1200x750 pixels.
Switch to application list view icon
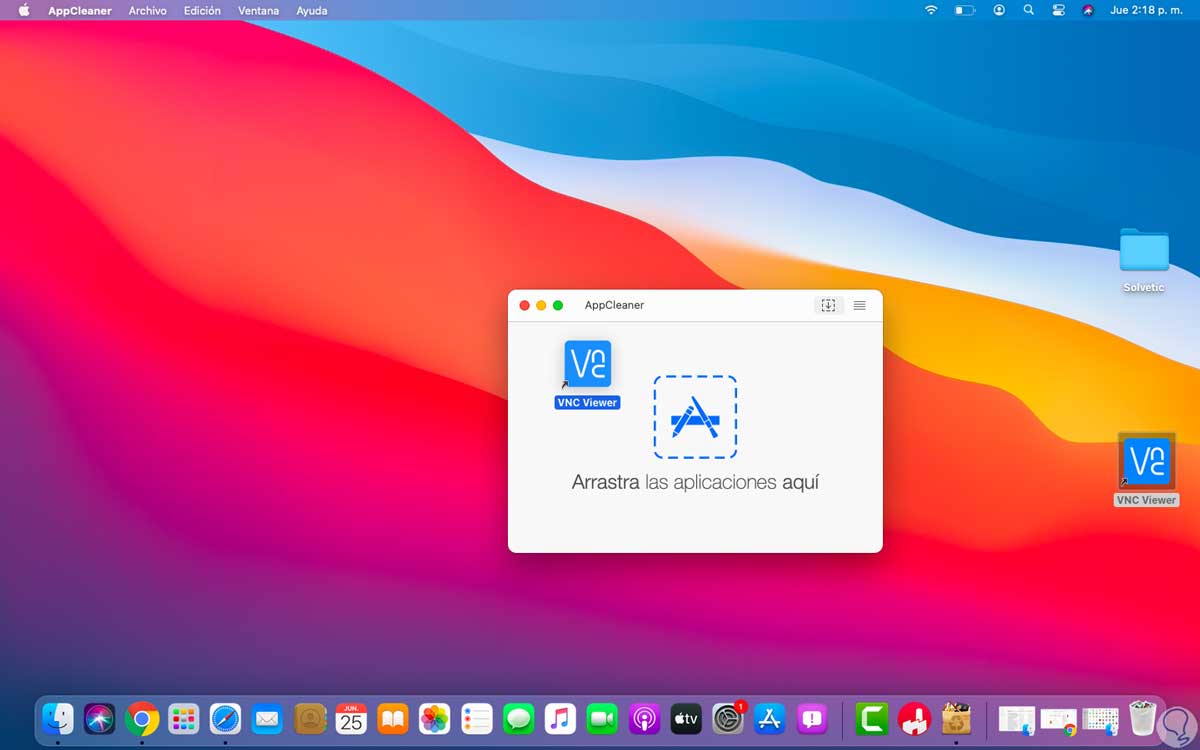[859, 305]
